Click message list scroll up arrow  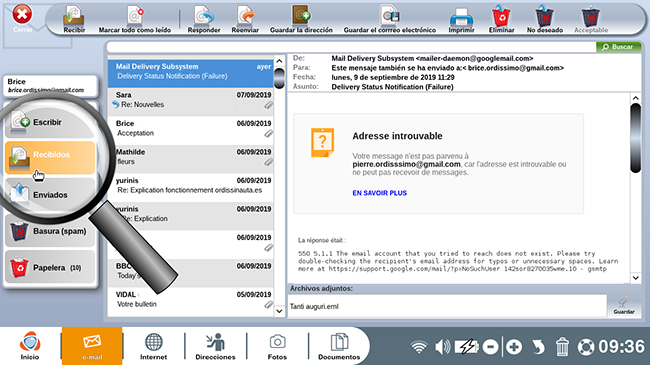[x=279, y=61]
